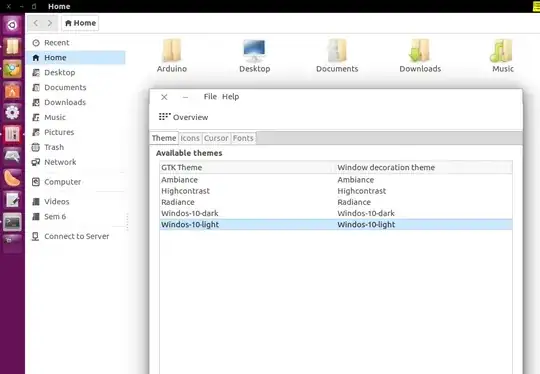
Task: Switch to the Fonts tab
Action: tap(243, 138)
